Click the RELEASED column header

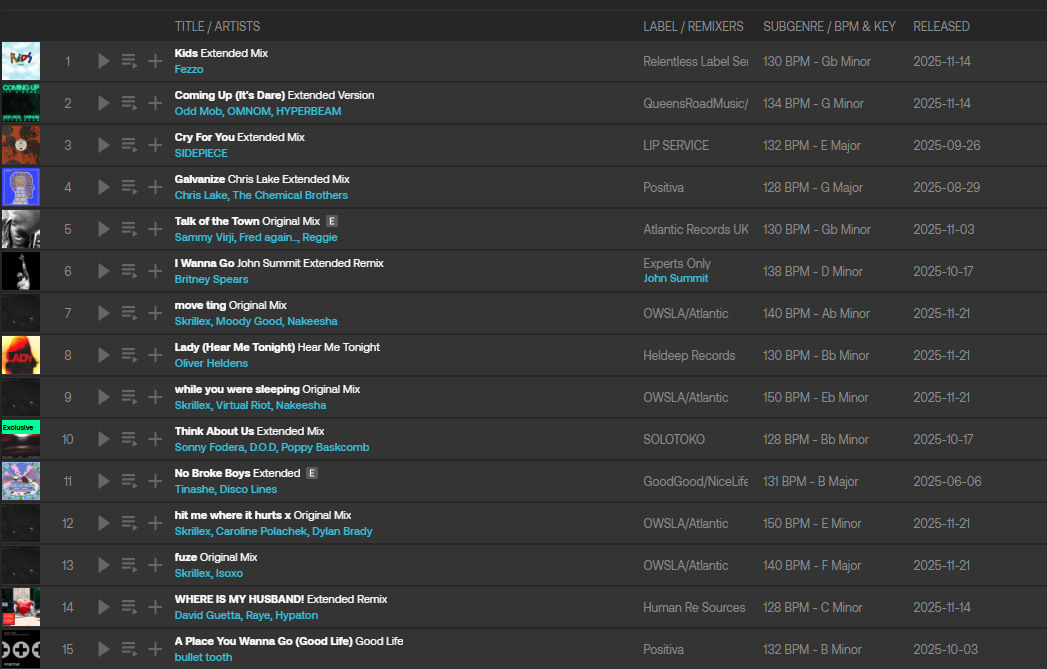click(x=941, y=26)
